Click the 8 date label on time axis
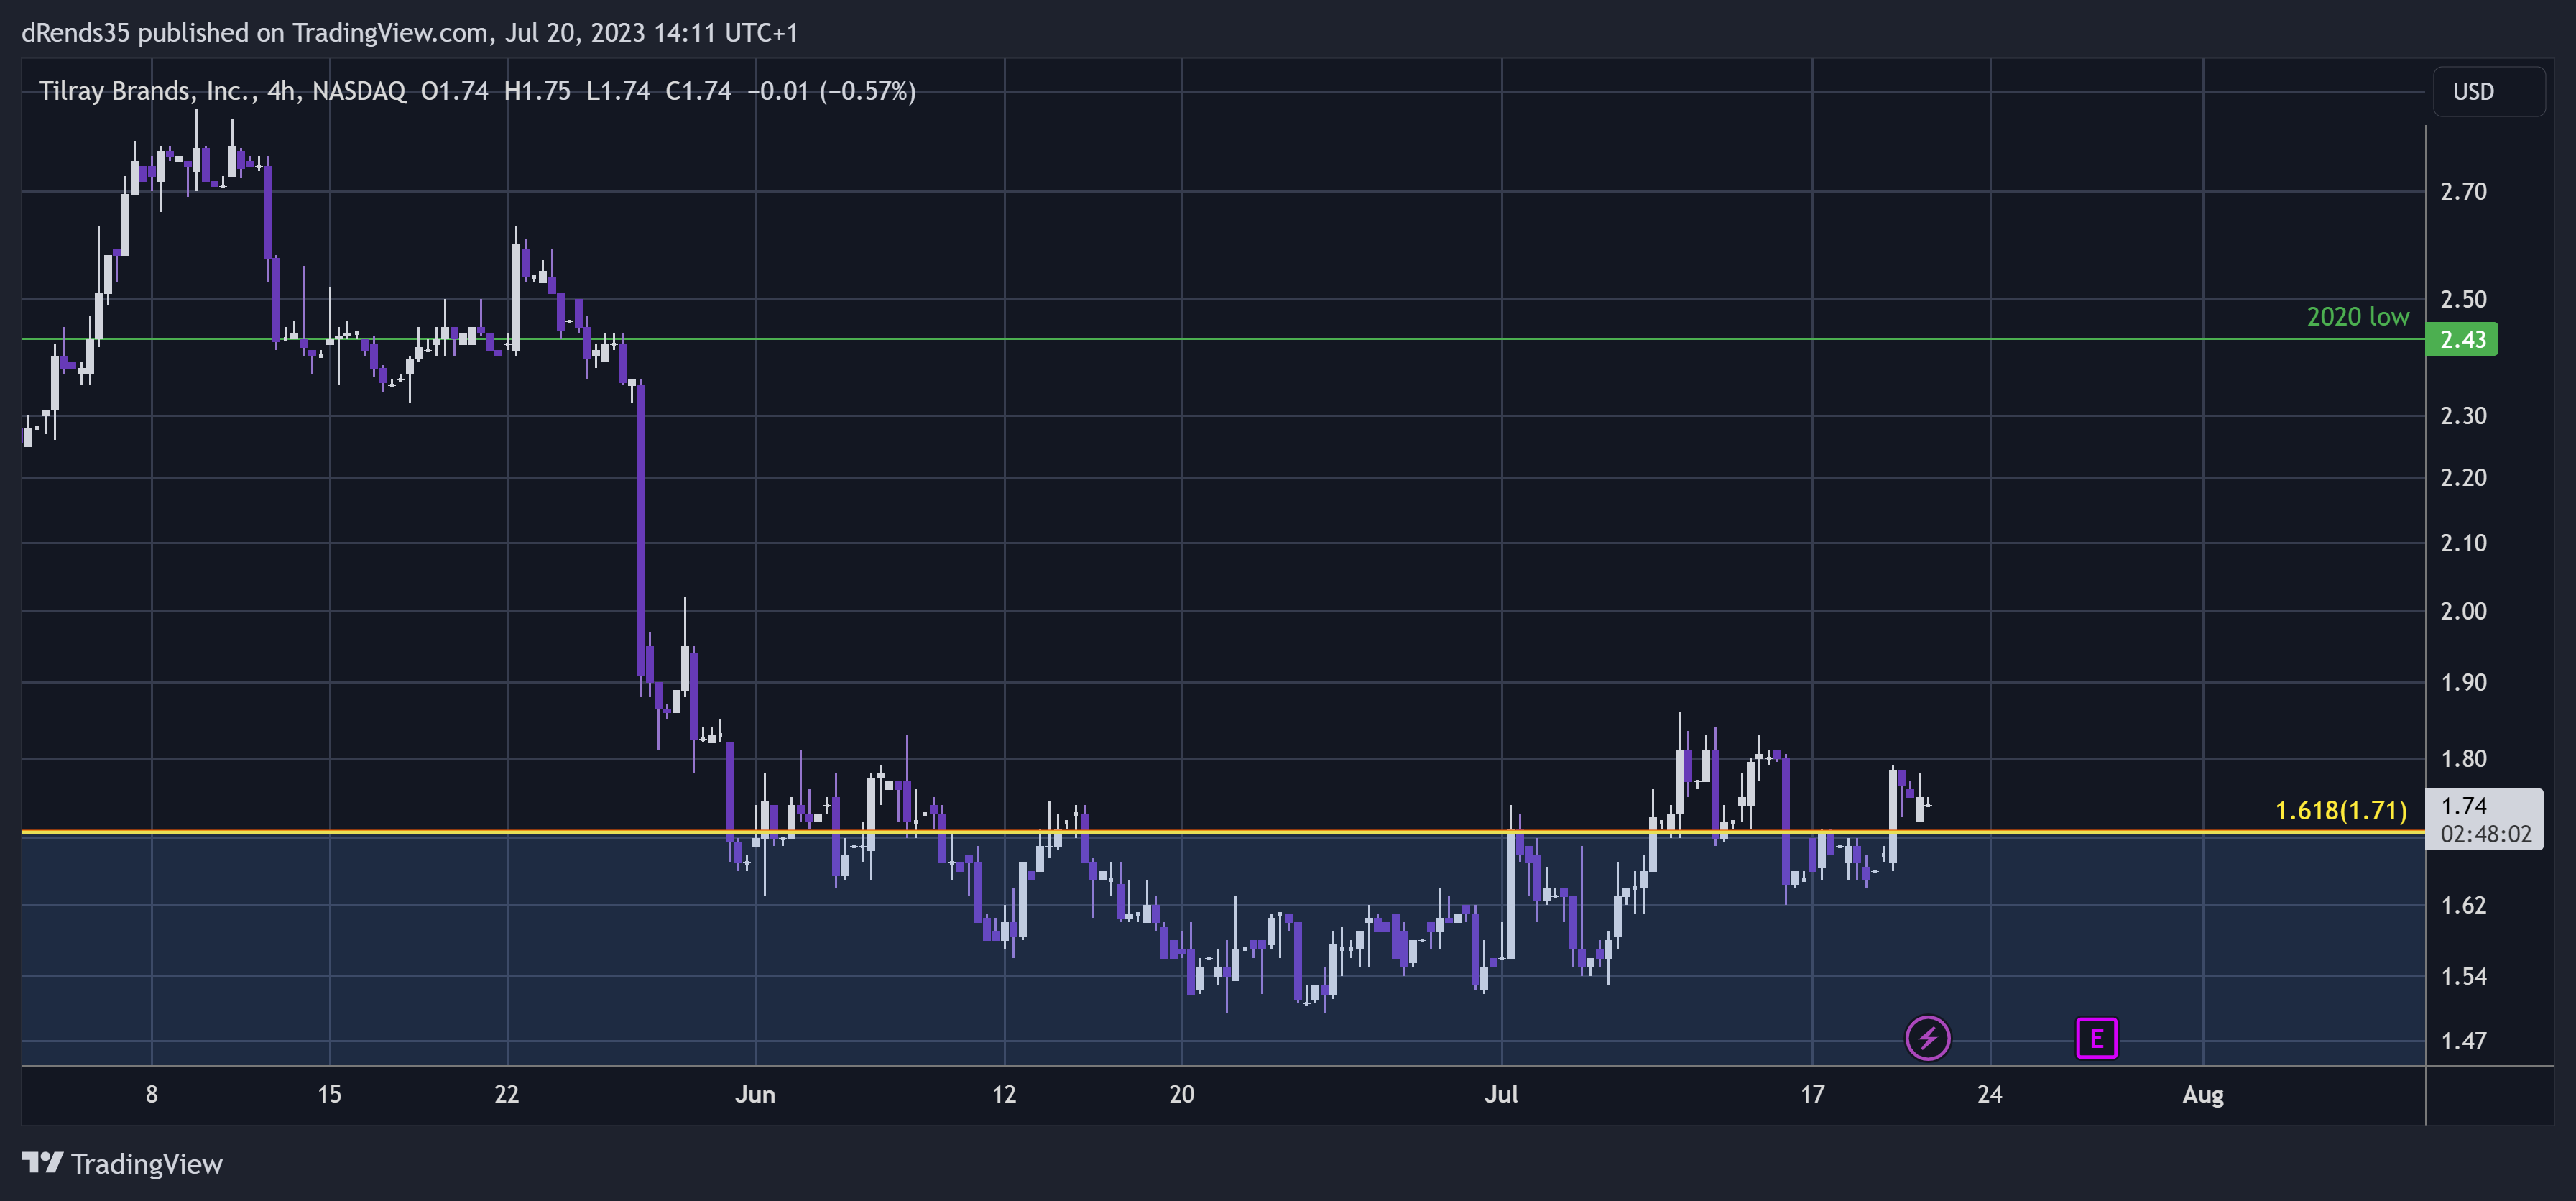Screen dimensions: 2576x1201 152,1095
